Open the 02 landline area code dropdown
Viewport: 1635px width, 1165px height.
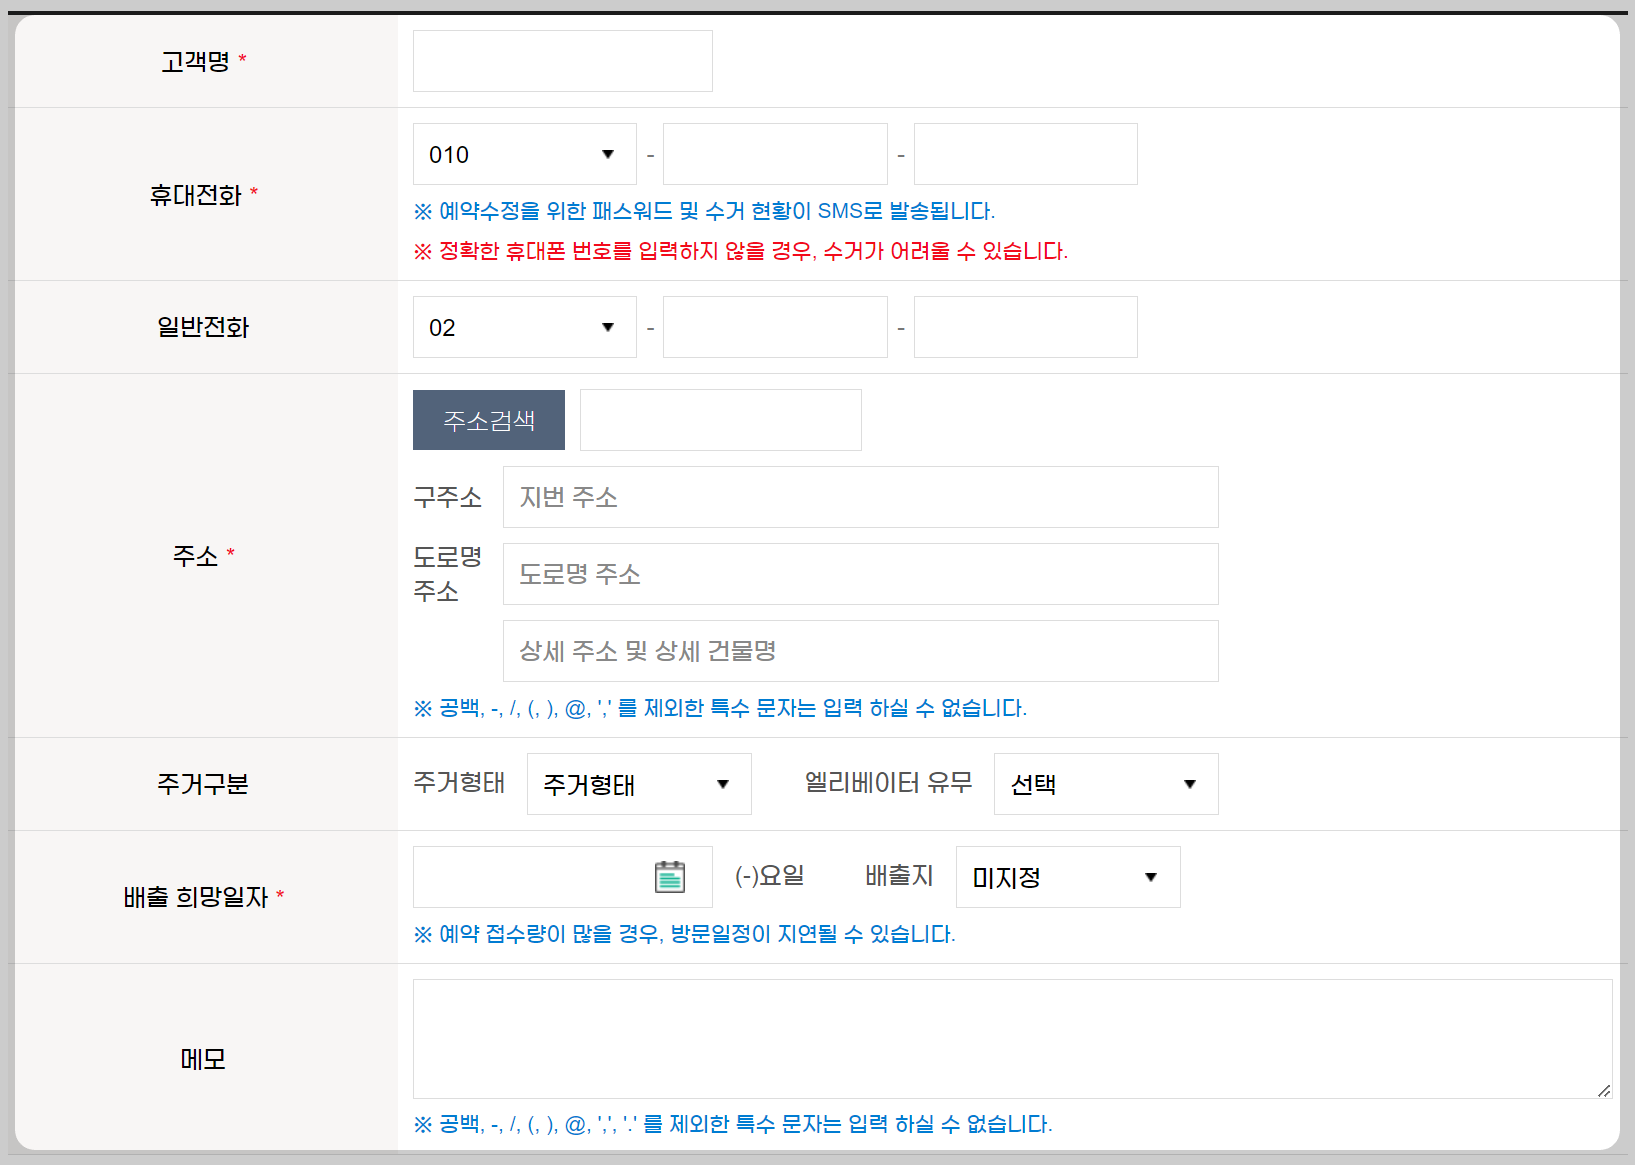pyautogui.click(x=524, y=327)
